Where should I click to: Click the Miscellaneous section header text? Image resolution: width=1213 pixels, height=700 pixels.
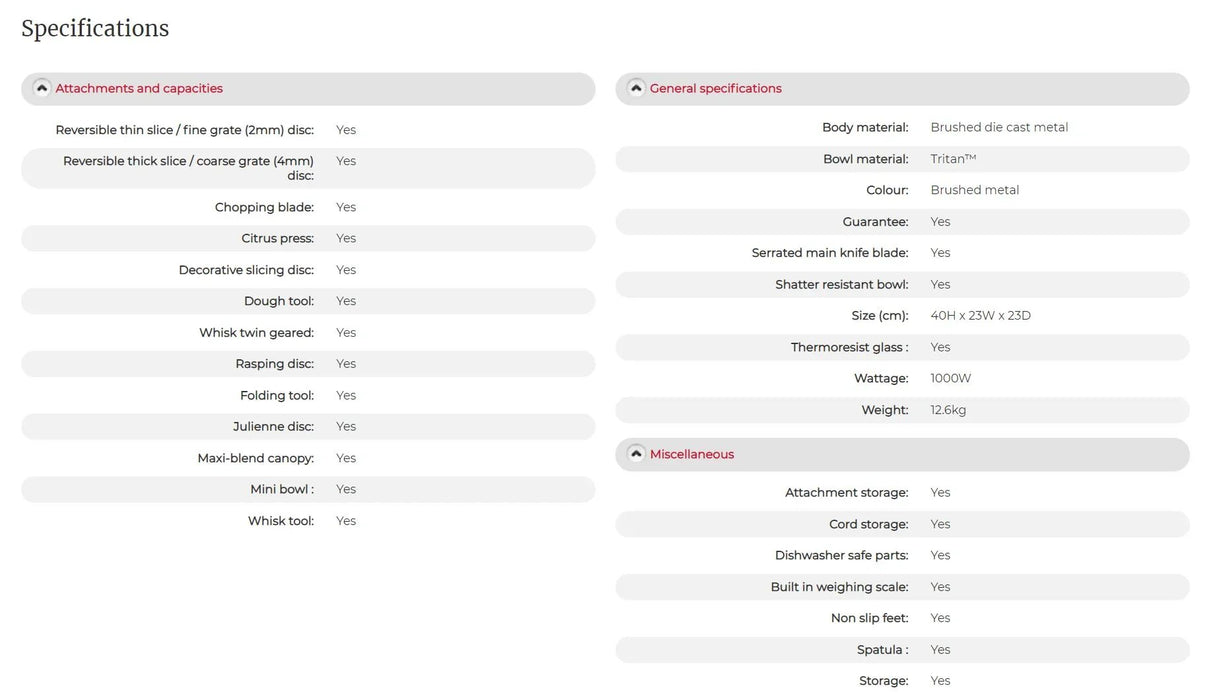[691, 455]
